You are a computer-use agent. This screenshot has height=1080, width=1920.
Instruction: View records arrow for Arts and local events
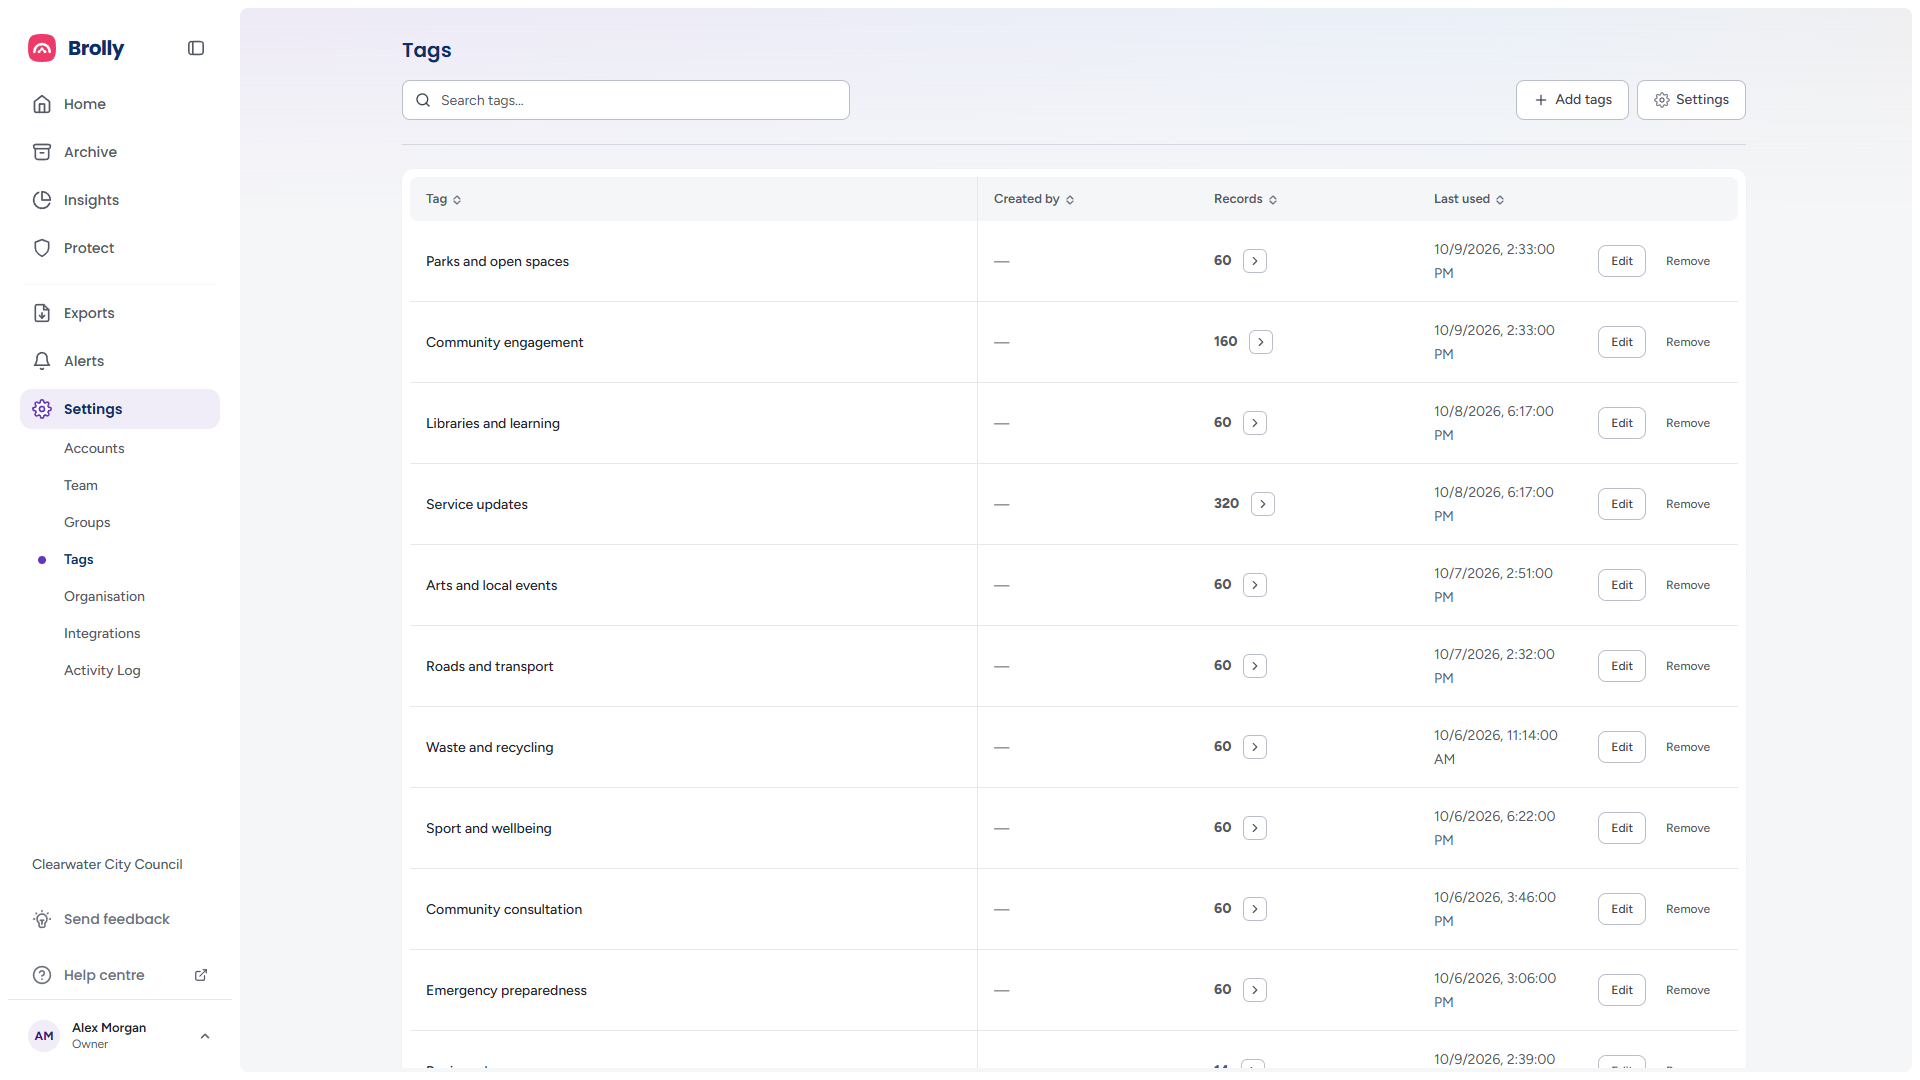click(x=1255, y=585)
